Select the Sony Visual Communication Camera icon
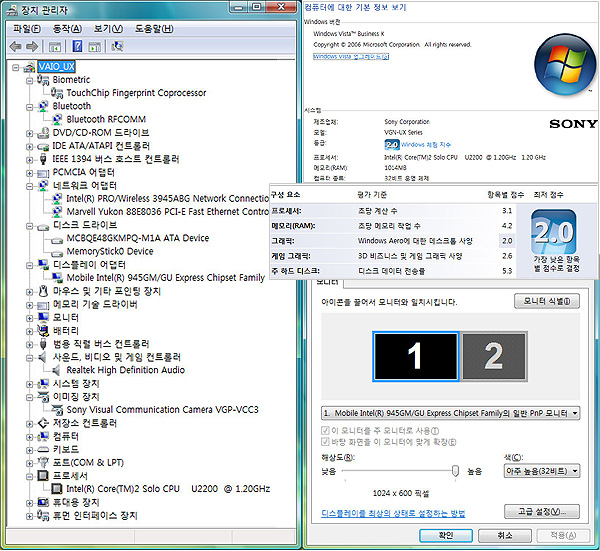 pos(57,410)
